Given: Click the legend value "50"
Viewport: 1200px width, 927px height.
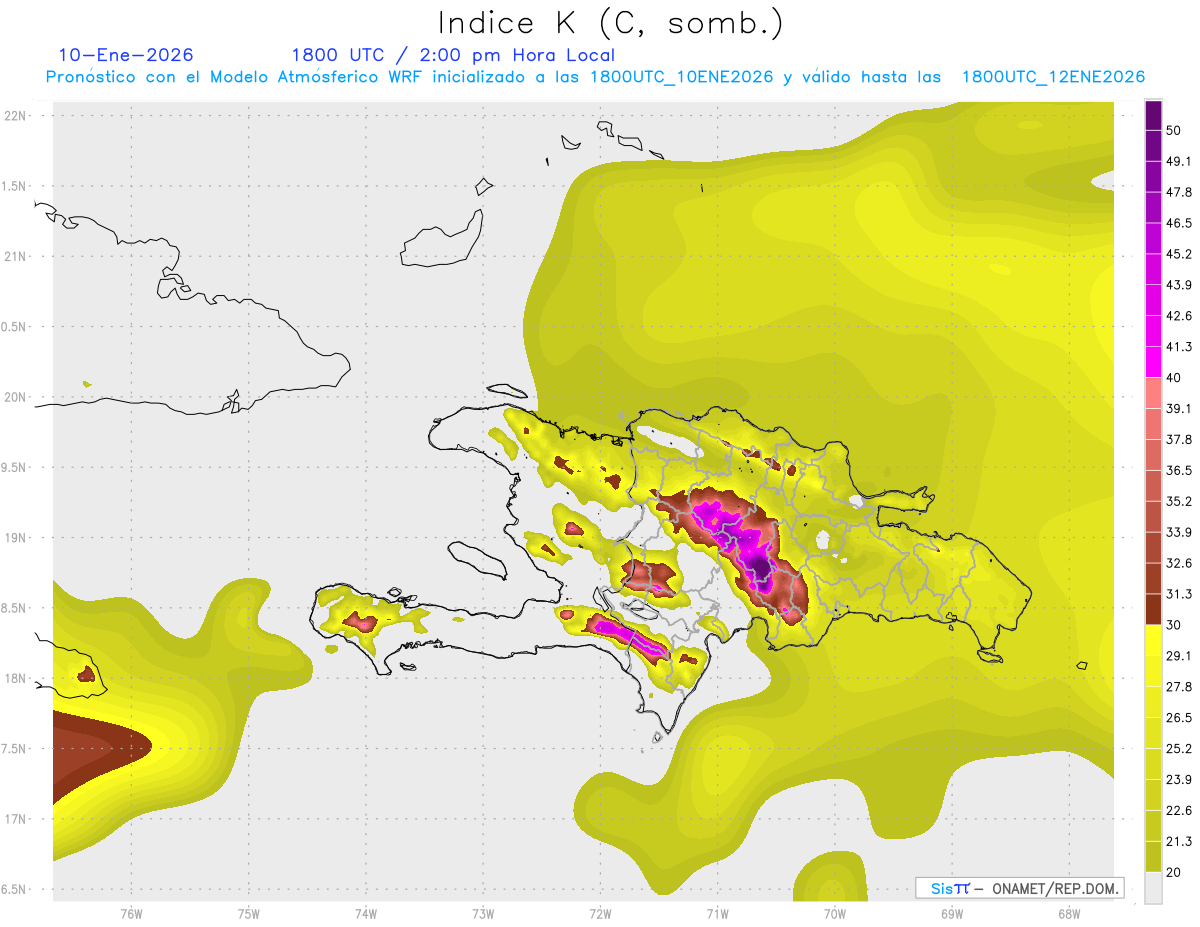Looking at the screenshot, I should (x=1174, y=131).
